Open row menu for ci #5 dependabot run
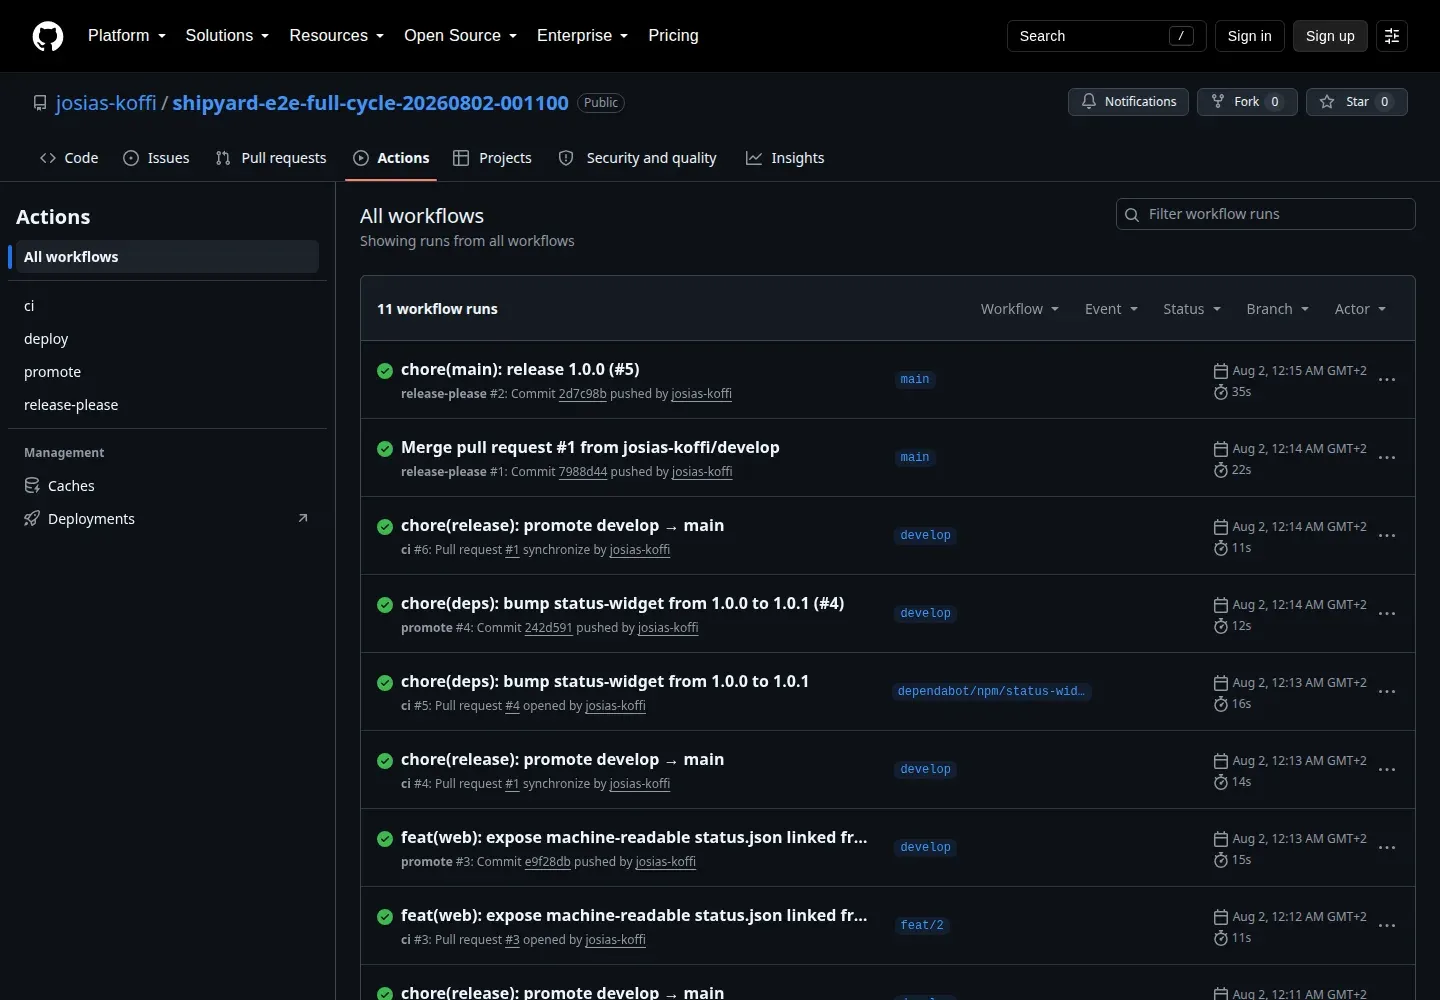The height and width of the screenshot is (1000, 1440). (x=1387, y=692)
